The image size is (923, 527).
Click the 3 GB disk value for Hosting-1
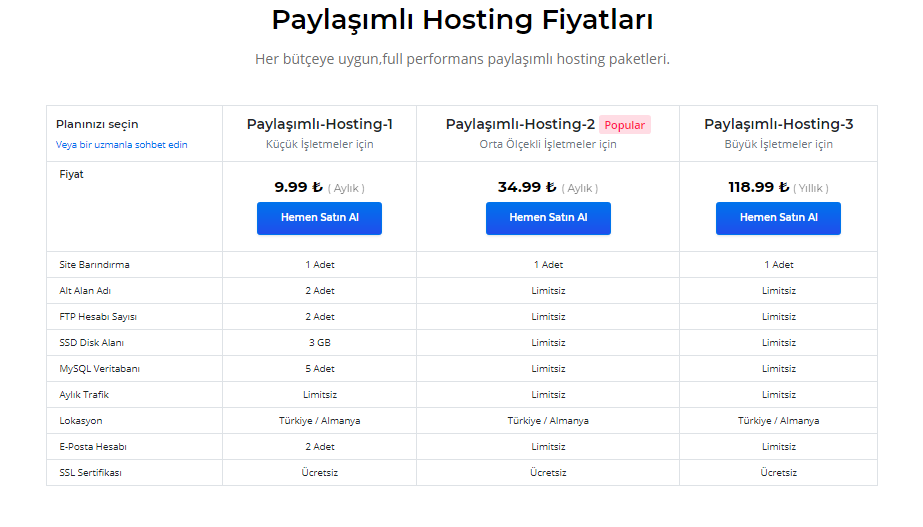pyautogui.click(x=320, y=343)
